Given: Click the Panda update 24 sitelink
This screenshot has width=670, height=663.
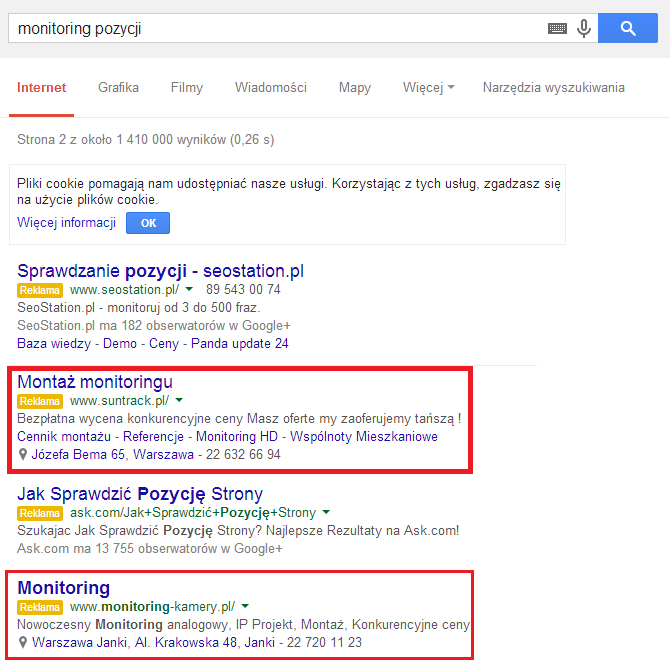Looking at the screenshot, I should (x=241, y=343).
